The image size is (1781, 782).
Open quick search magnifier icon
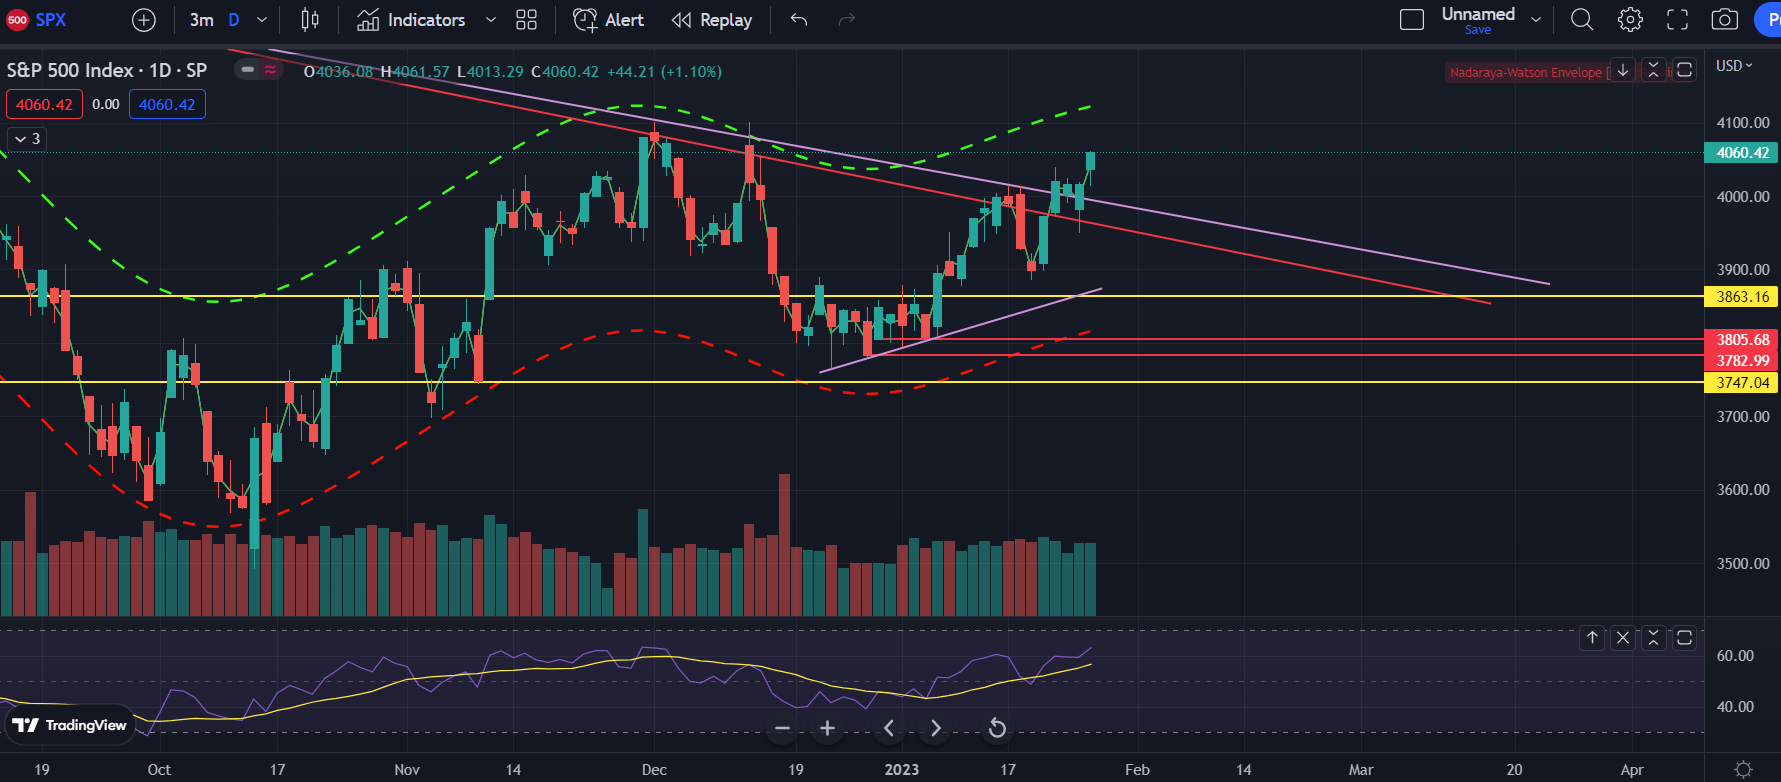point(1582,20)
